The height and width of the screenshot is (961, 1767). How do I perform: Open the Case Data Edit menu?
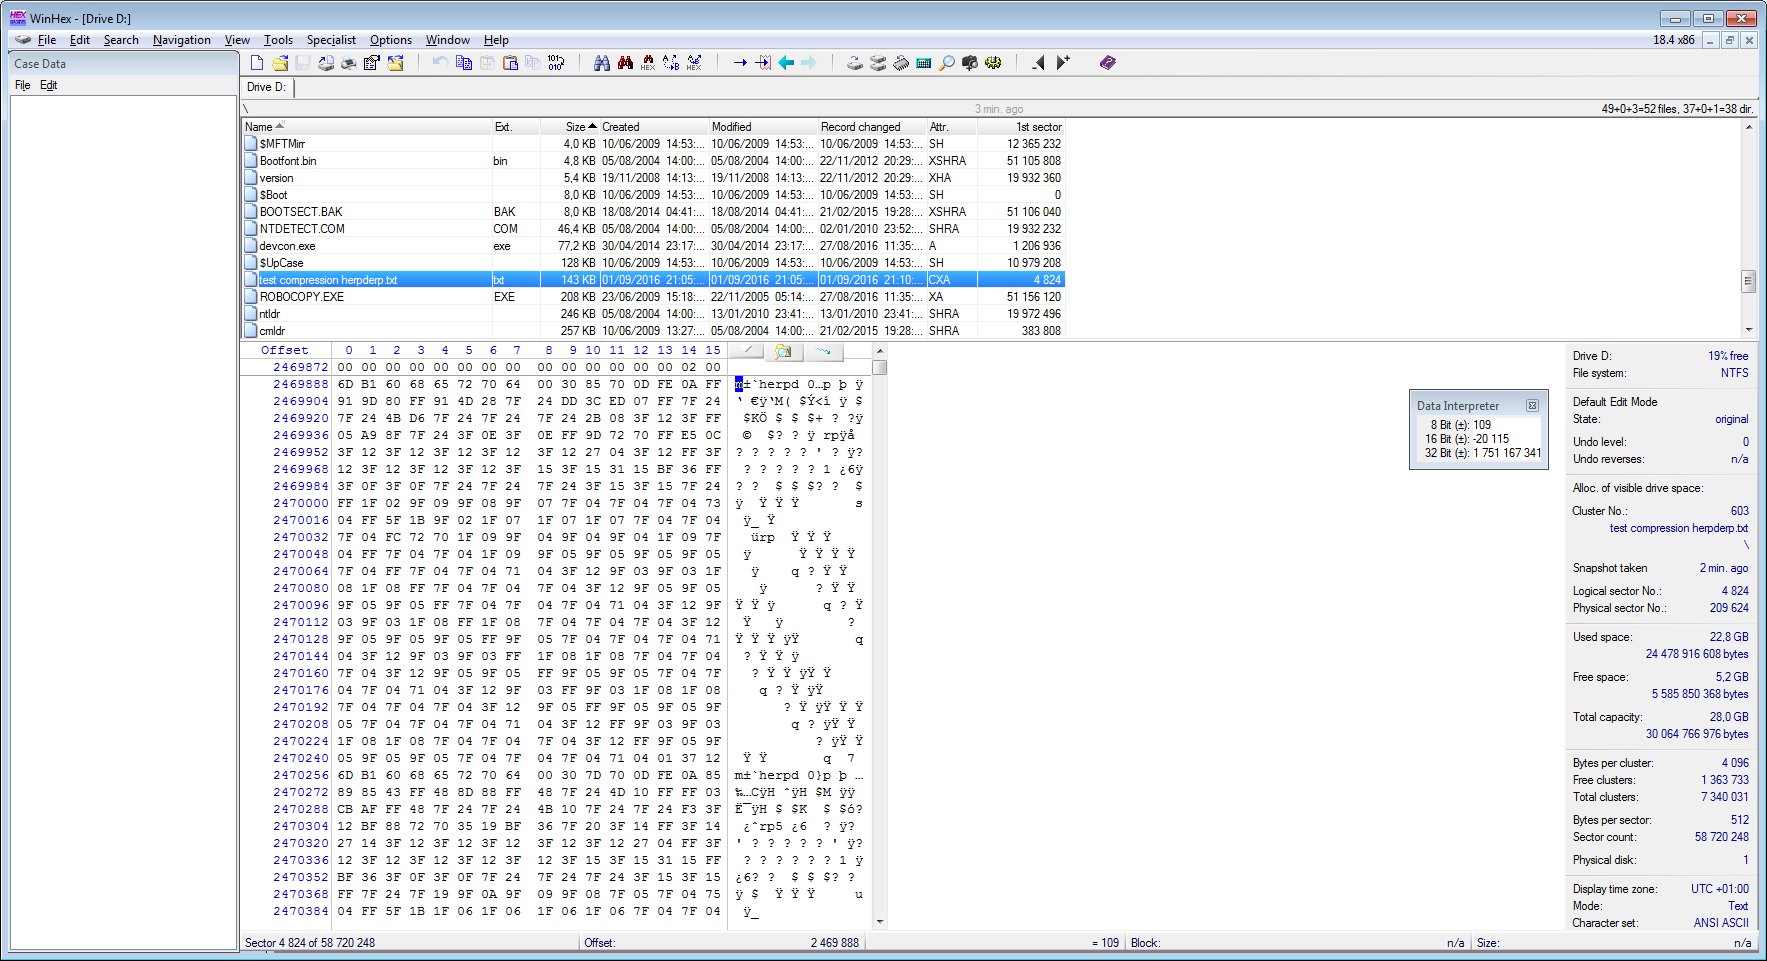[x=49, y=85]
